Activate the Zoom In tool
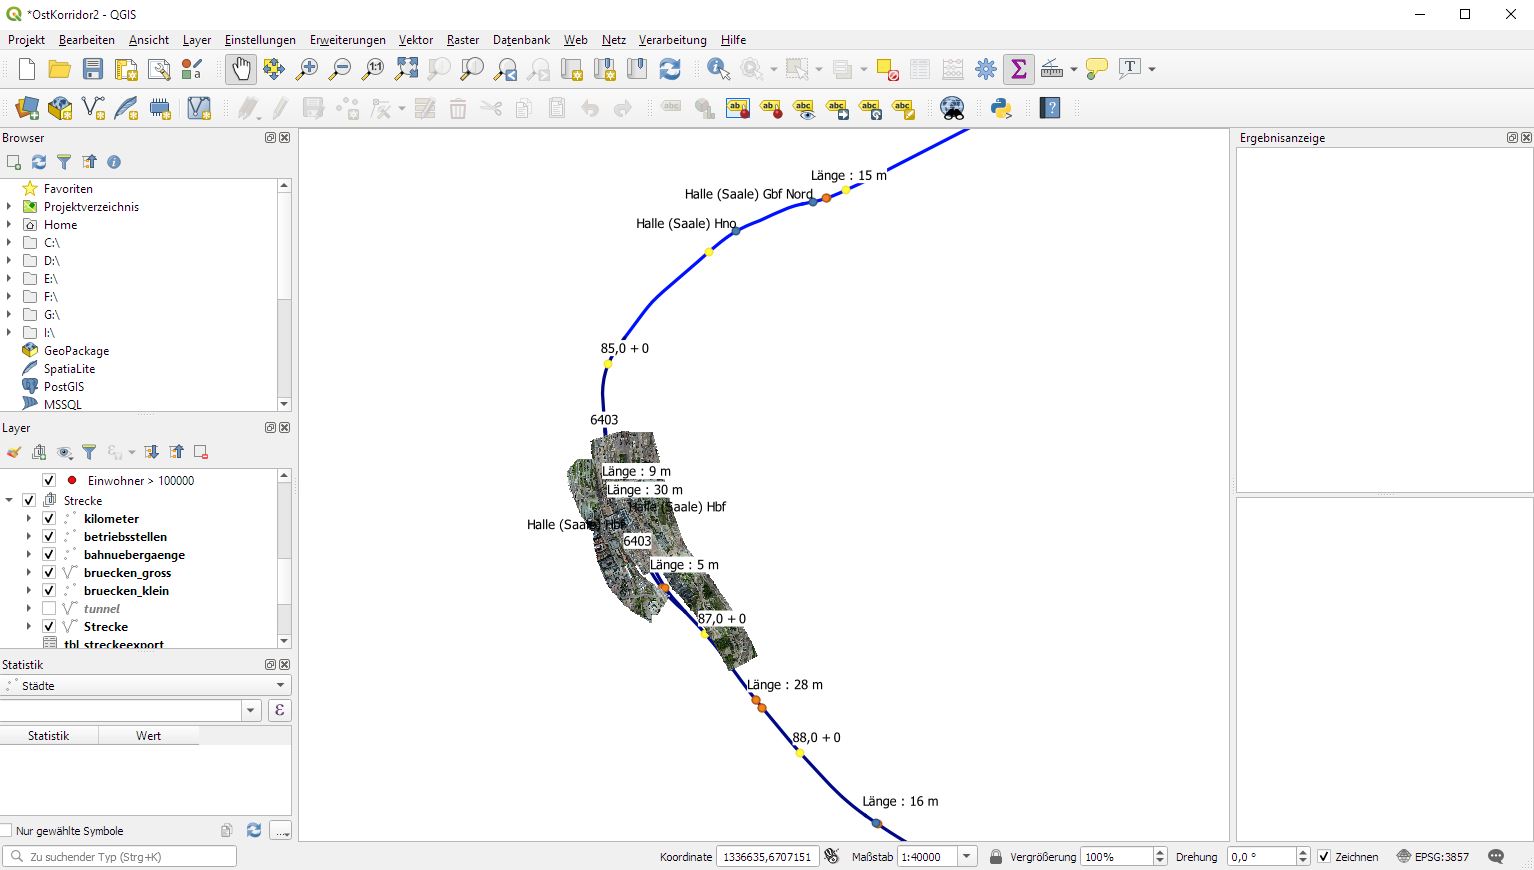This screenshot has width=1534, height=870. [307, 69]
